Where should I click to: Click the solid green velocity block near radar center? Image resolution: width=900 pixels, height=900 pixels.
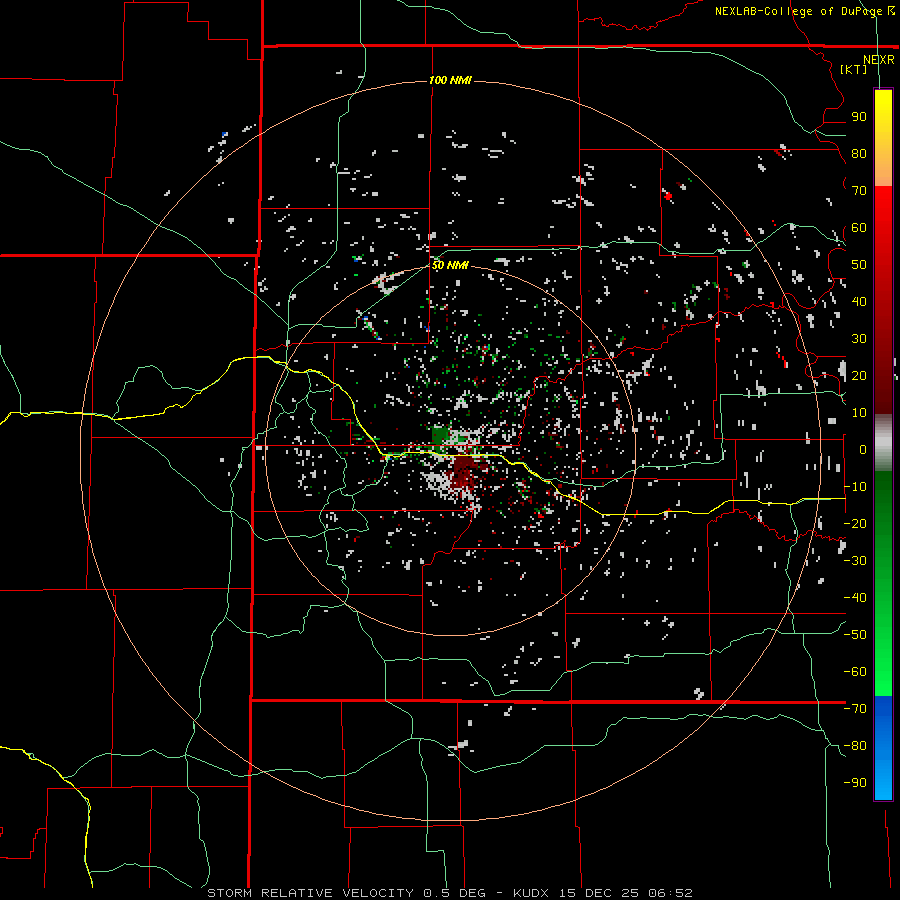(x=440, y=435)
